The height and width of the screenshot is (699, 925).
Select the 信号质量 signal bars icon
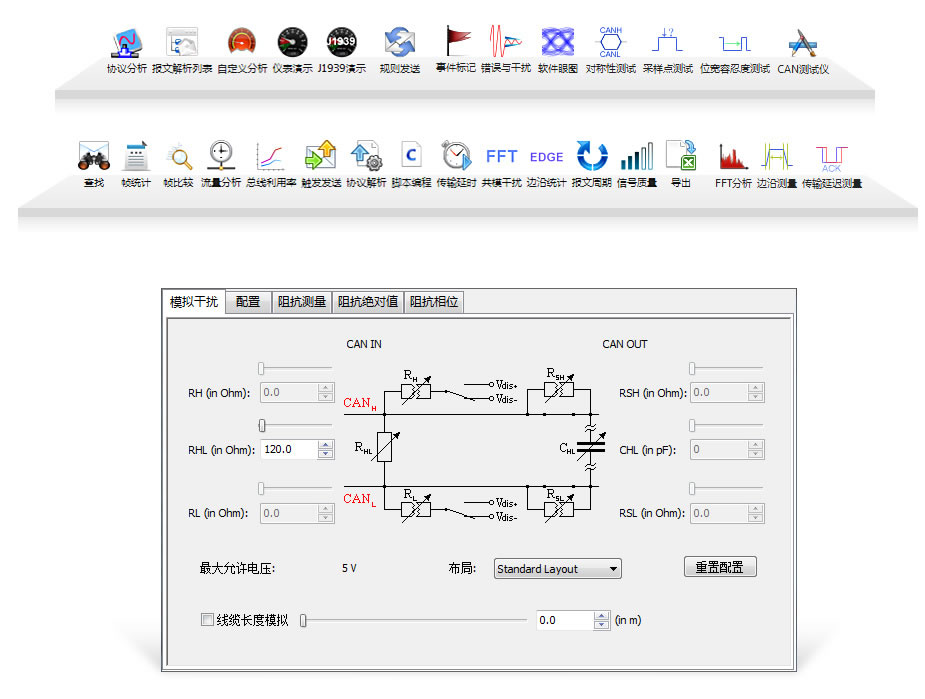(x=636, y=156)
